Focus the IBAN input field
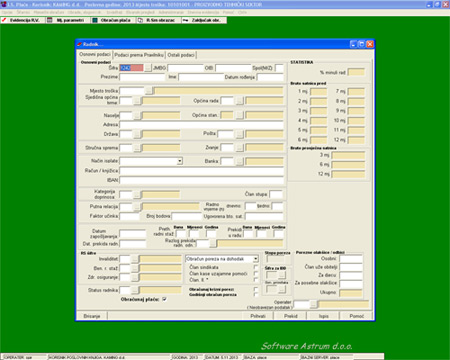 click(x=201, y=180)
